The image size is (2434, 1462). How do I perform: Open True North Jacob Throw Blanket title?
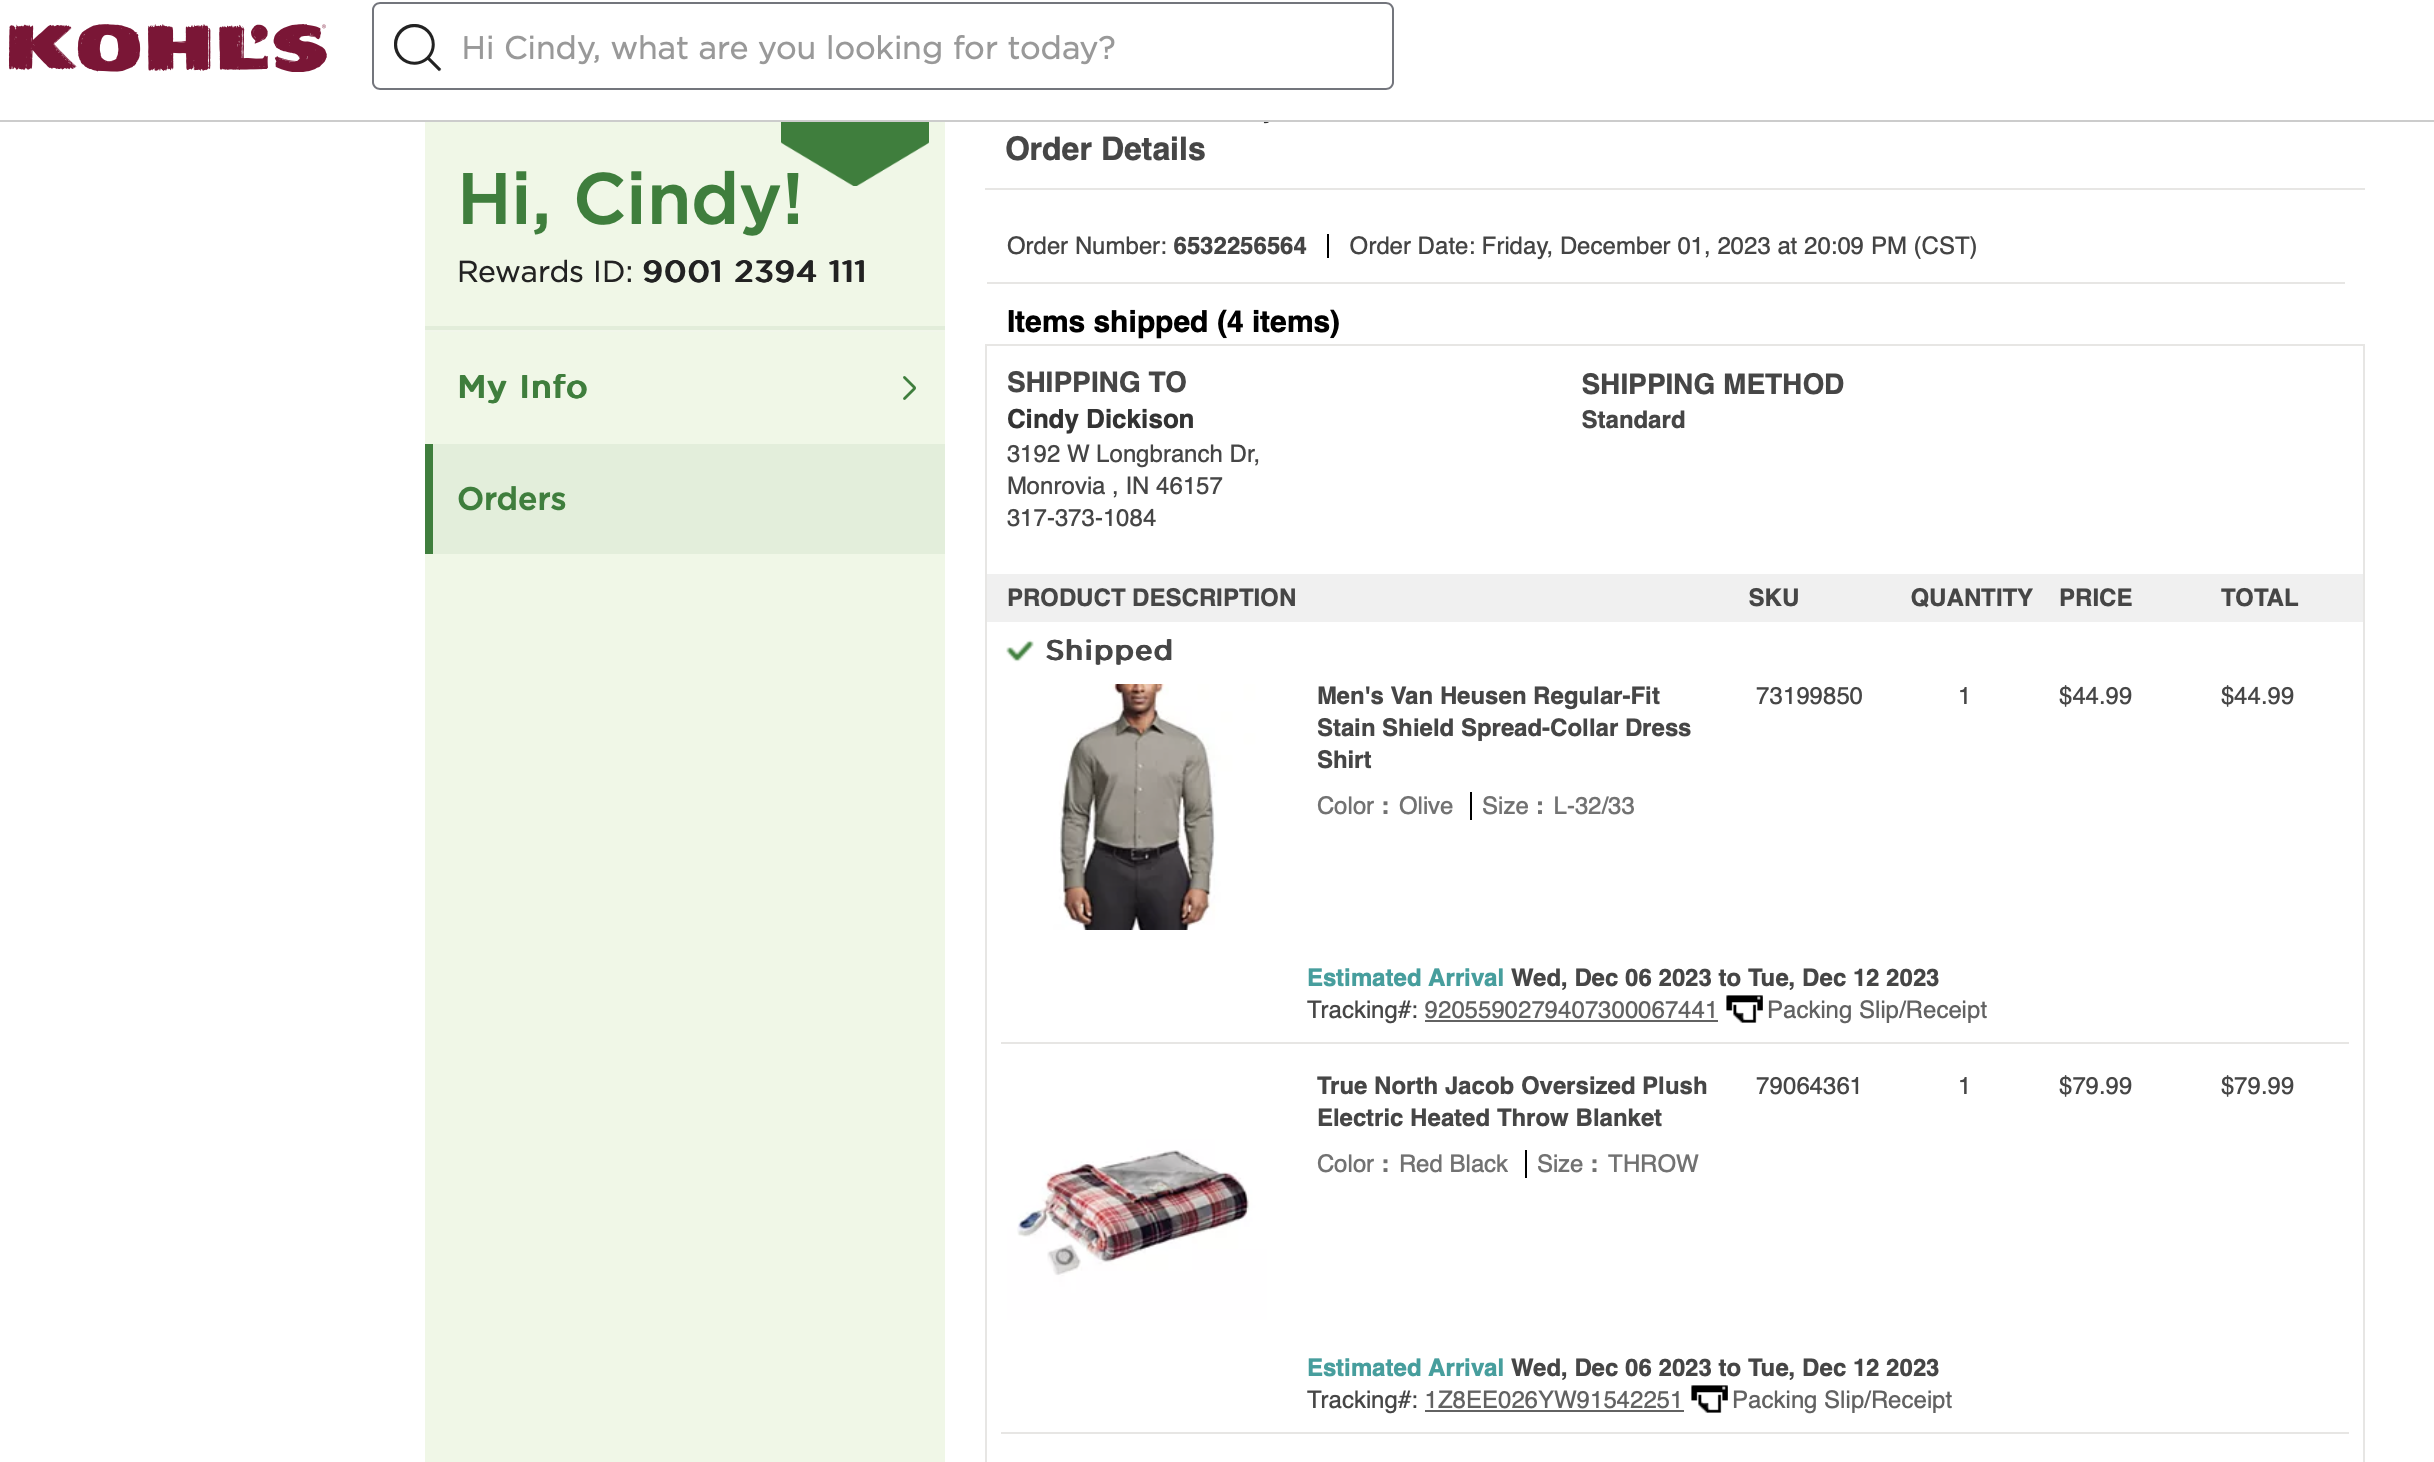(1511, 1101)
